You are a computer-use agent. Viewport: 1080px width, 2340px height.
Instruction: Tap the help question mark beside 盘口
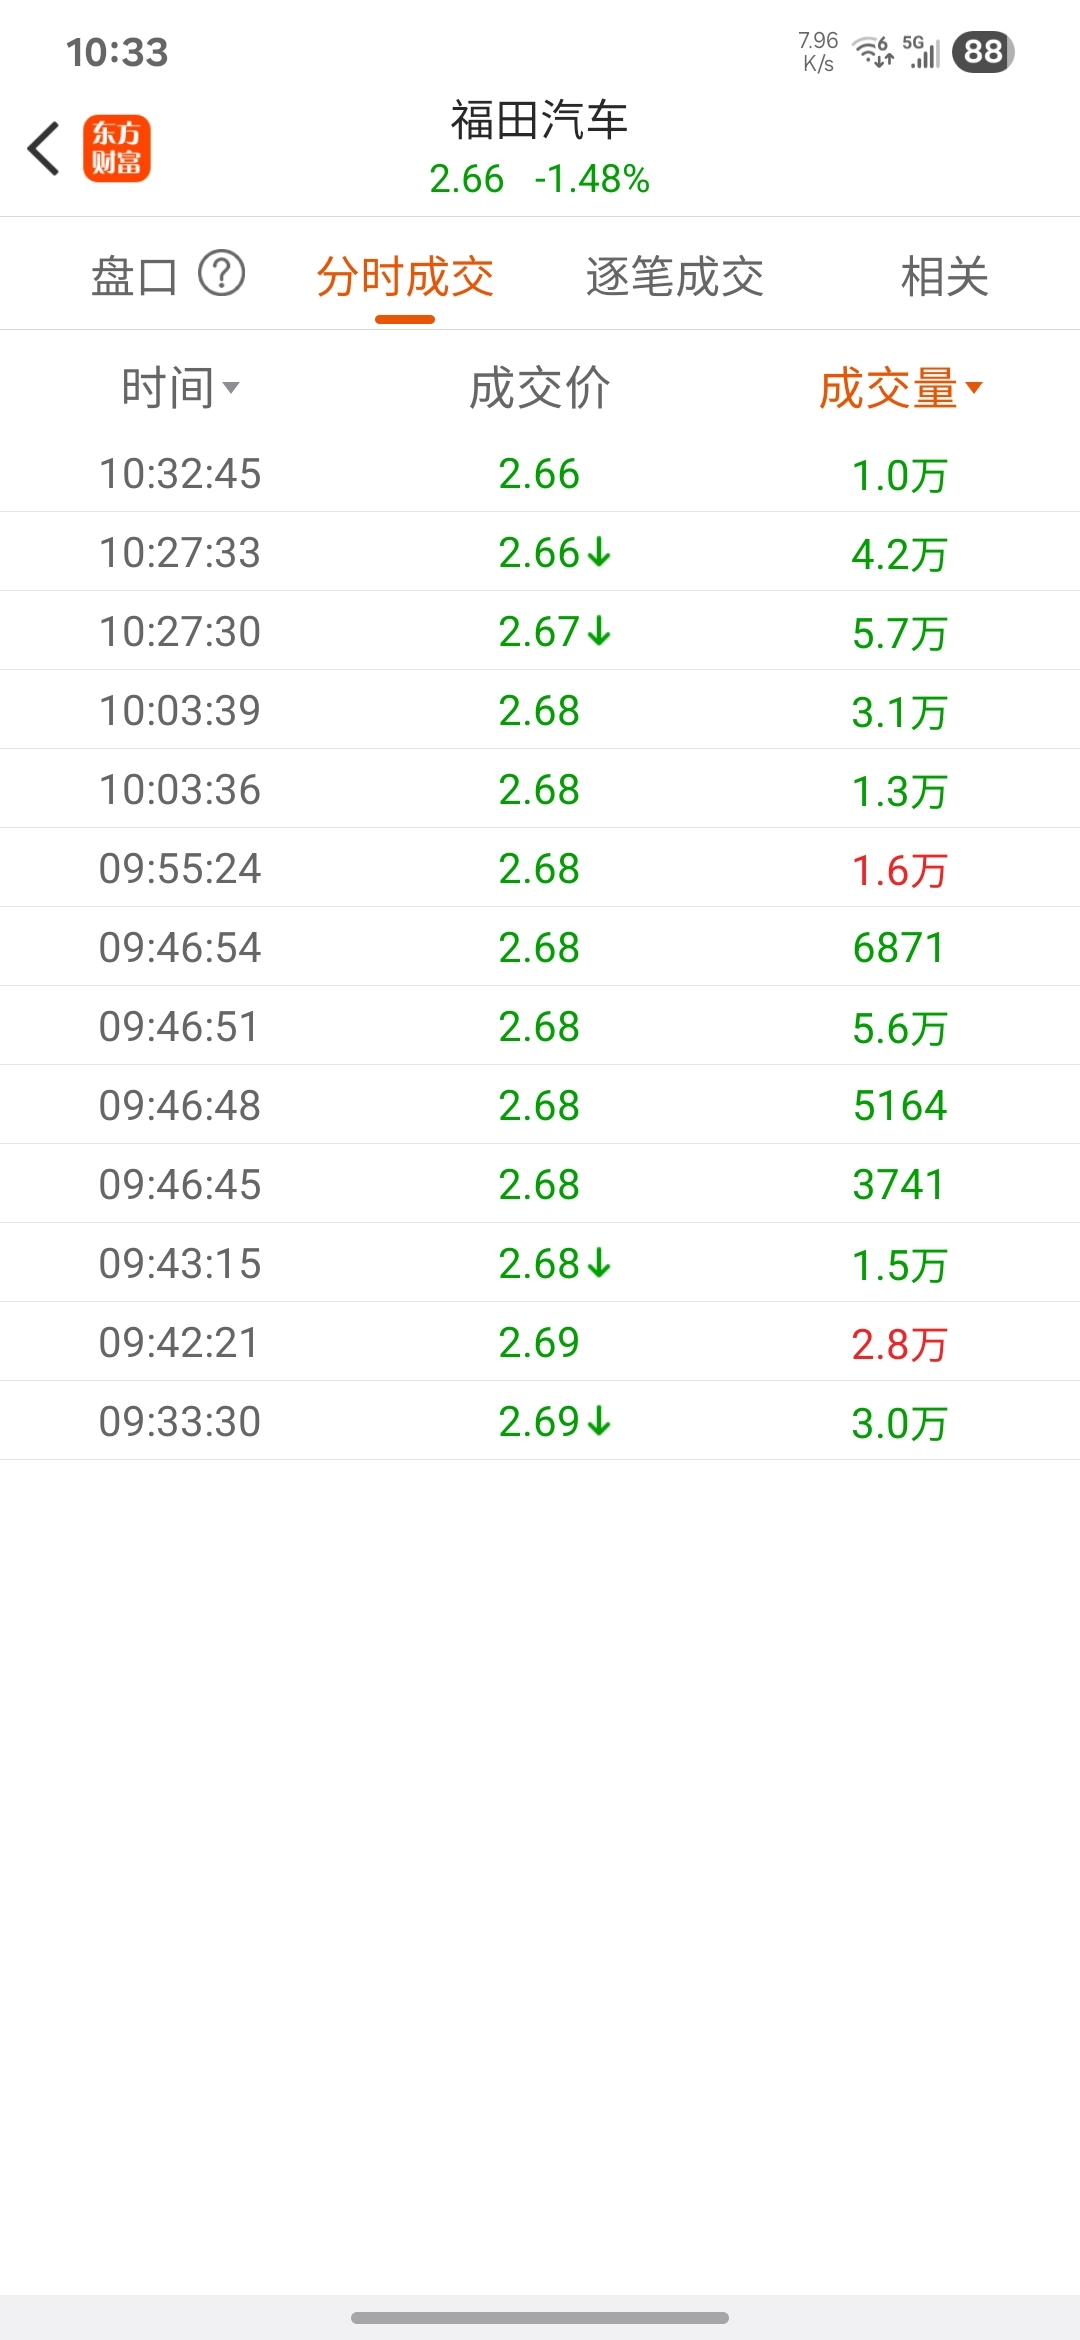pyautogui.click(x=221, y=273)
